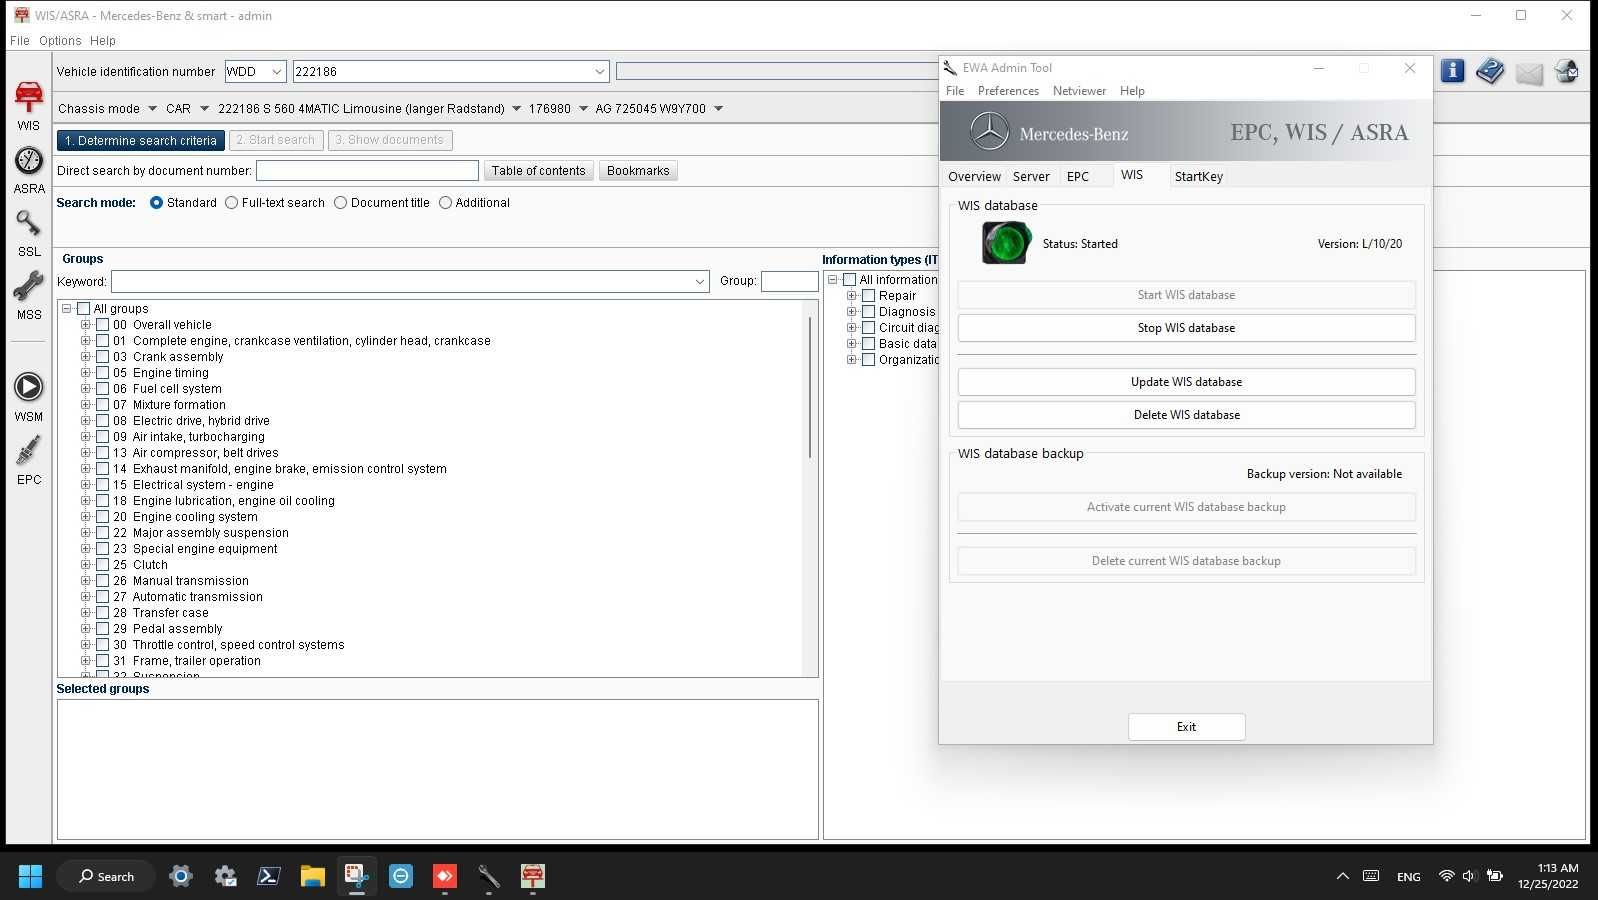Click the Bookmarks button

[638, 171]
